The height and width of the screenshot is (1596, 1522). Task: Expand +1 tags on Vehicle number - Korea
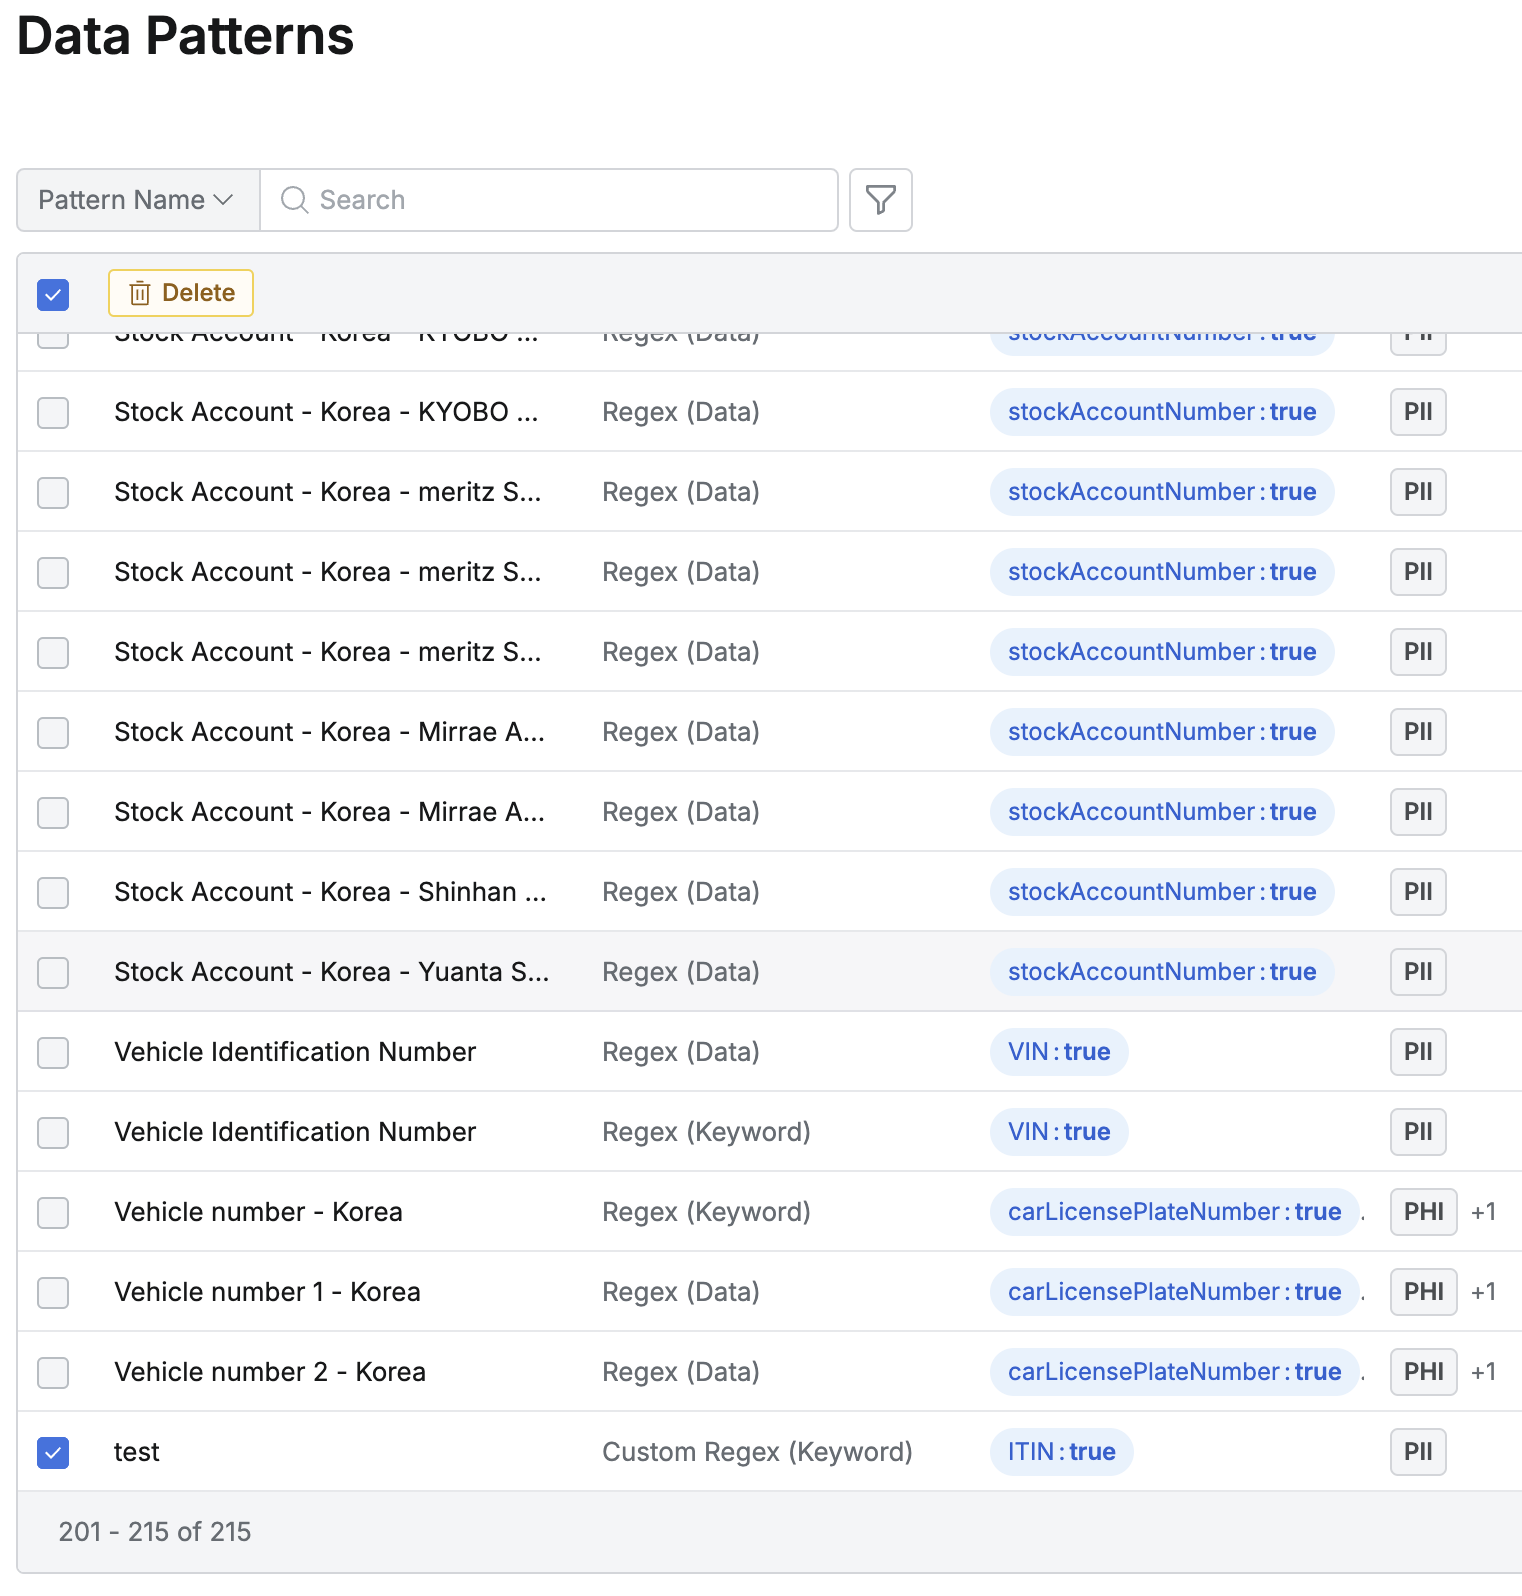[x=1483, y=1212]
